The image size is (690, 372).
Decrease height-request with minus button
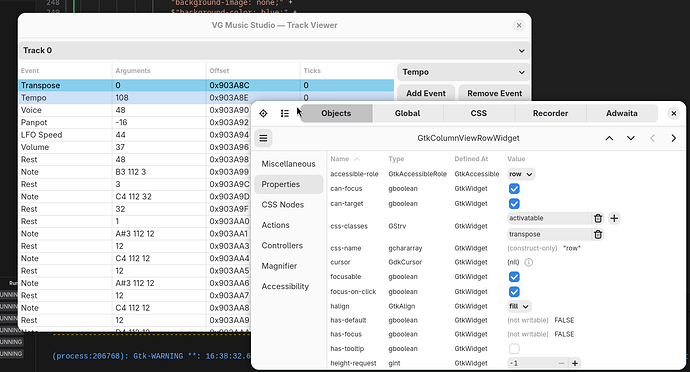pyautogui.click(x=561, y=363)
